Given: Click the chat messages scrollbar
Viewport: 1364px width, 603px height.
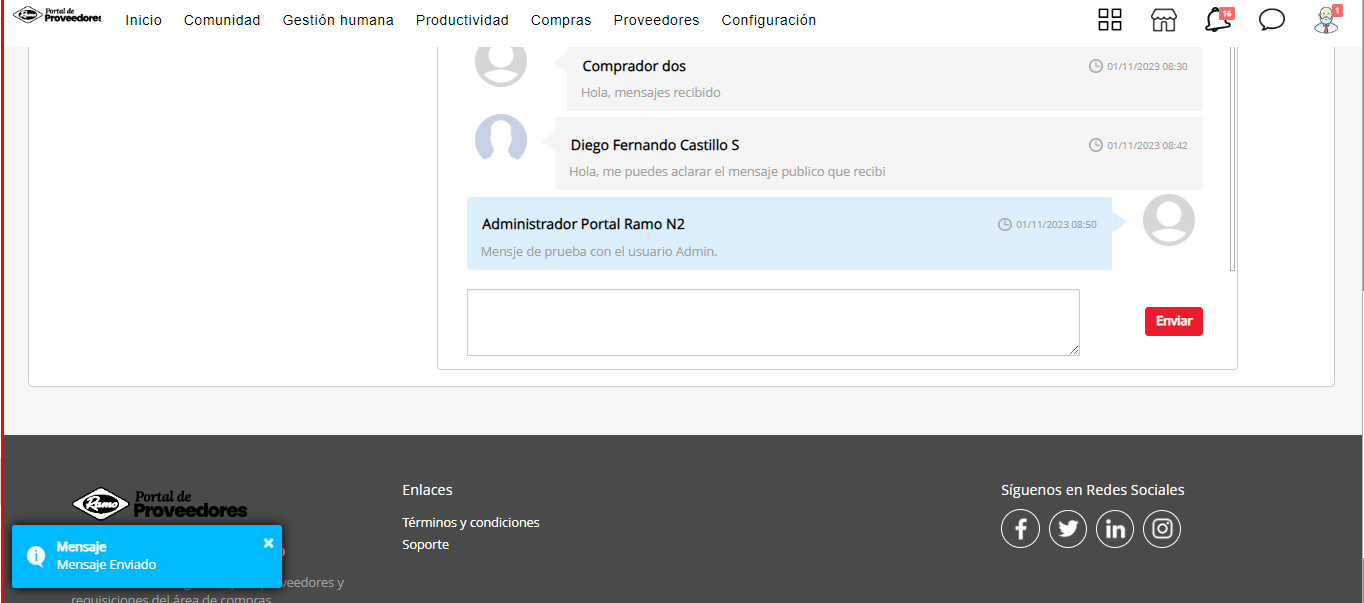Looking at the screenshot, I should tap(1232, 160).
